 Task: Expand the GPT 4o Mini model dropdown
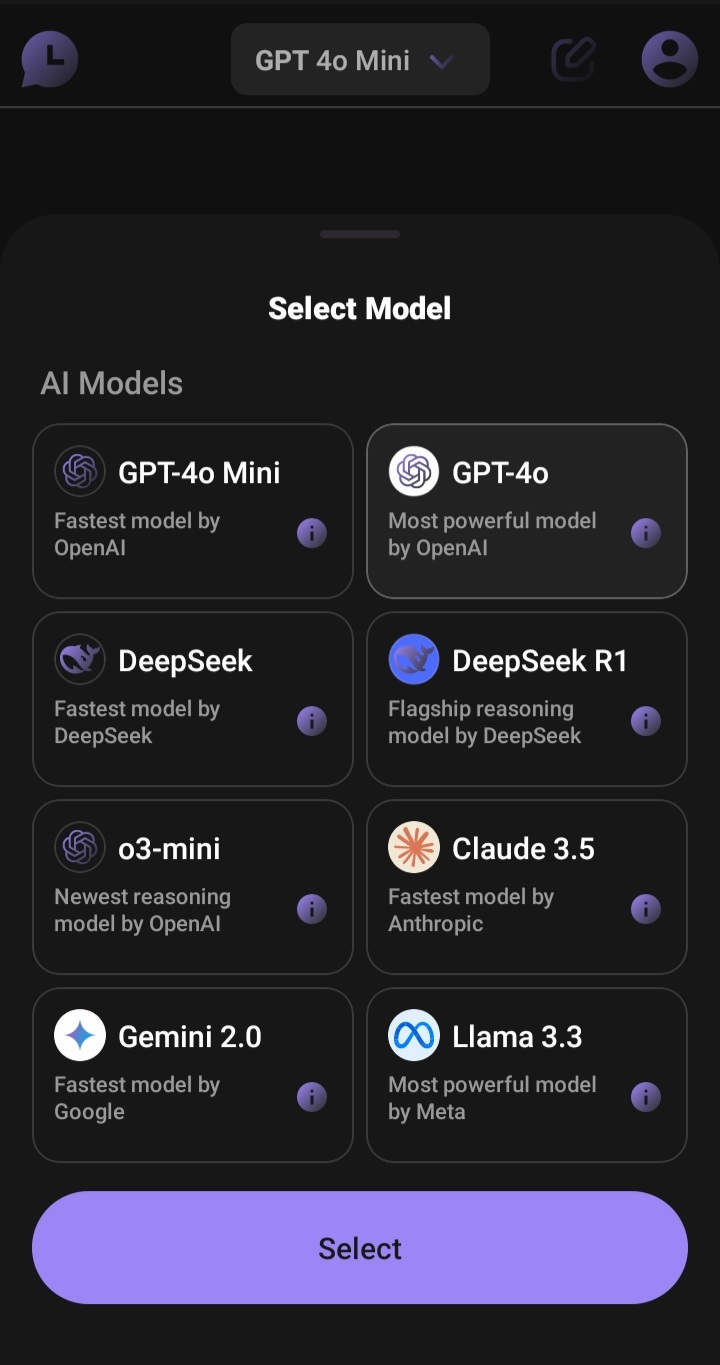point(360,60)
